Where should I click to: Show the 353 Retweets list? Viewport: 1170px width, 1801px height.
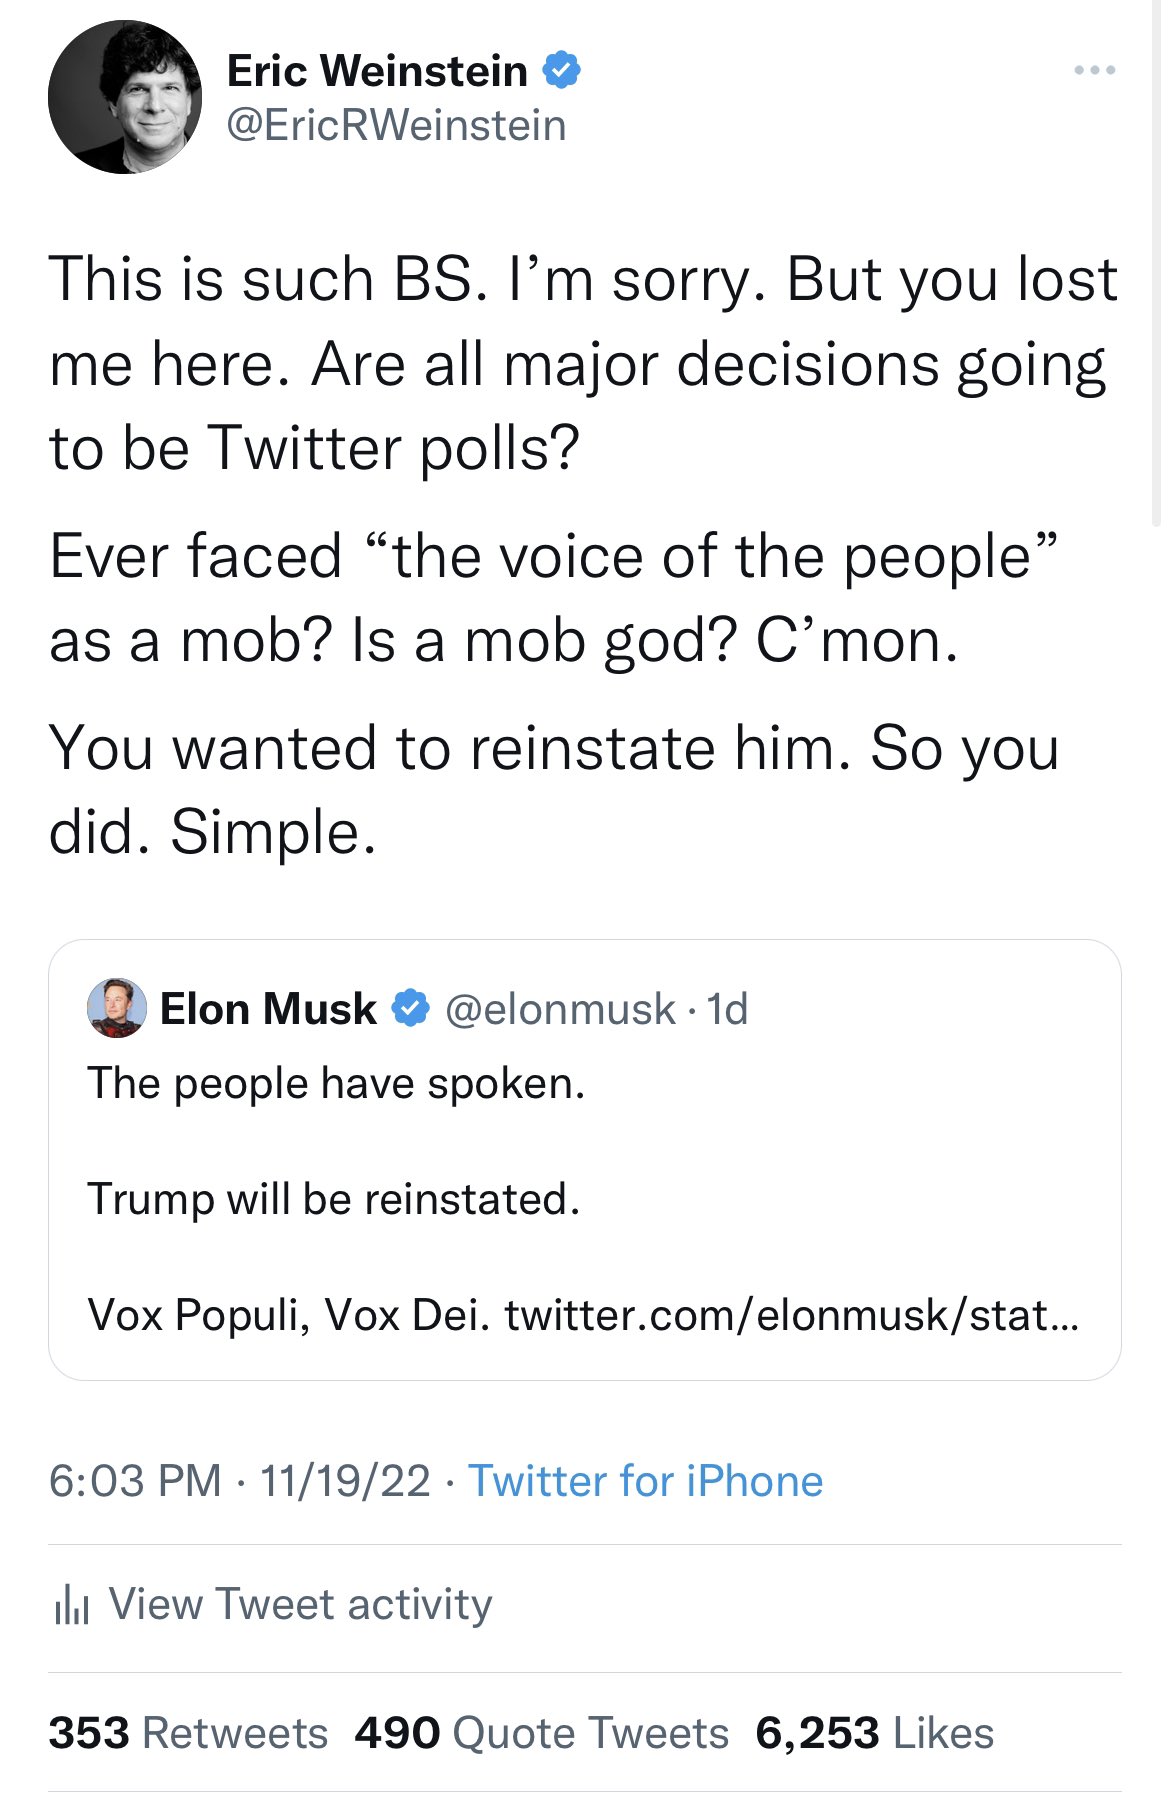click(188, 1733)
